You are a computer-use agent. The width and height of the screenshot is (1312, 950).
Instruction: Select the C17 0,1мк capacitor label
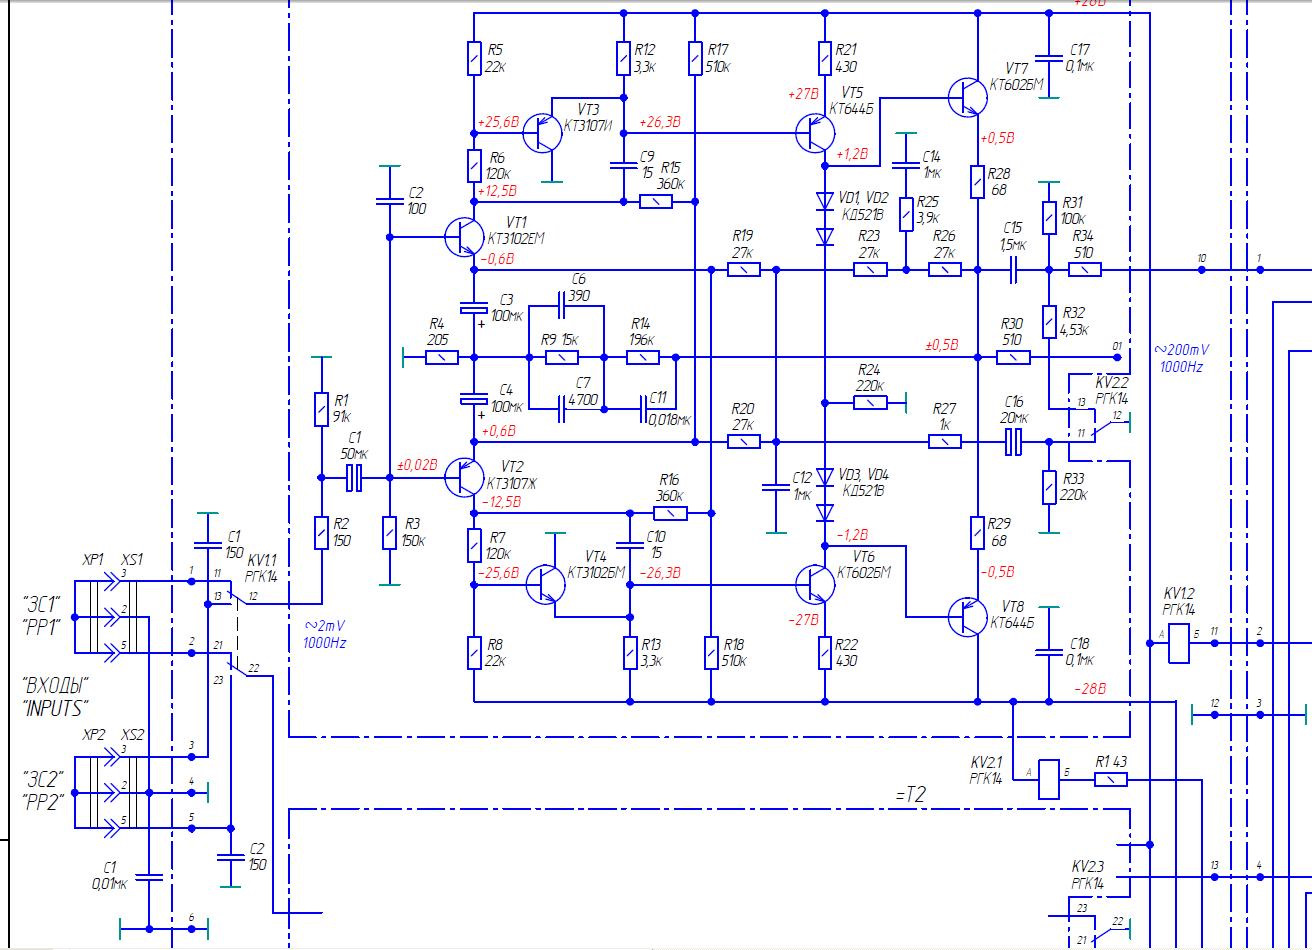1081,58
